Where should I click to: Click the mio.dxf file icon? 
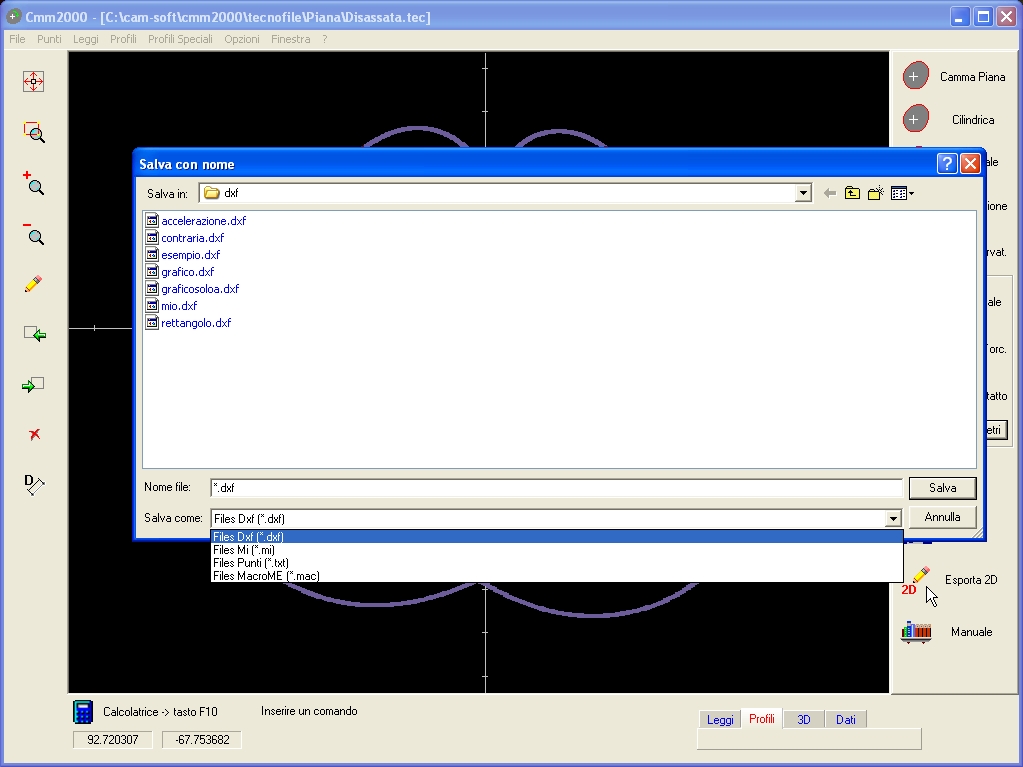pyautogui.click(x=152, y=305)
